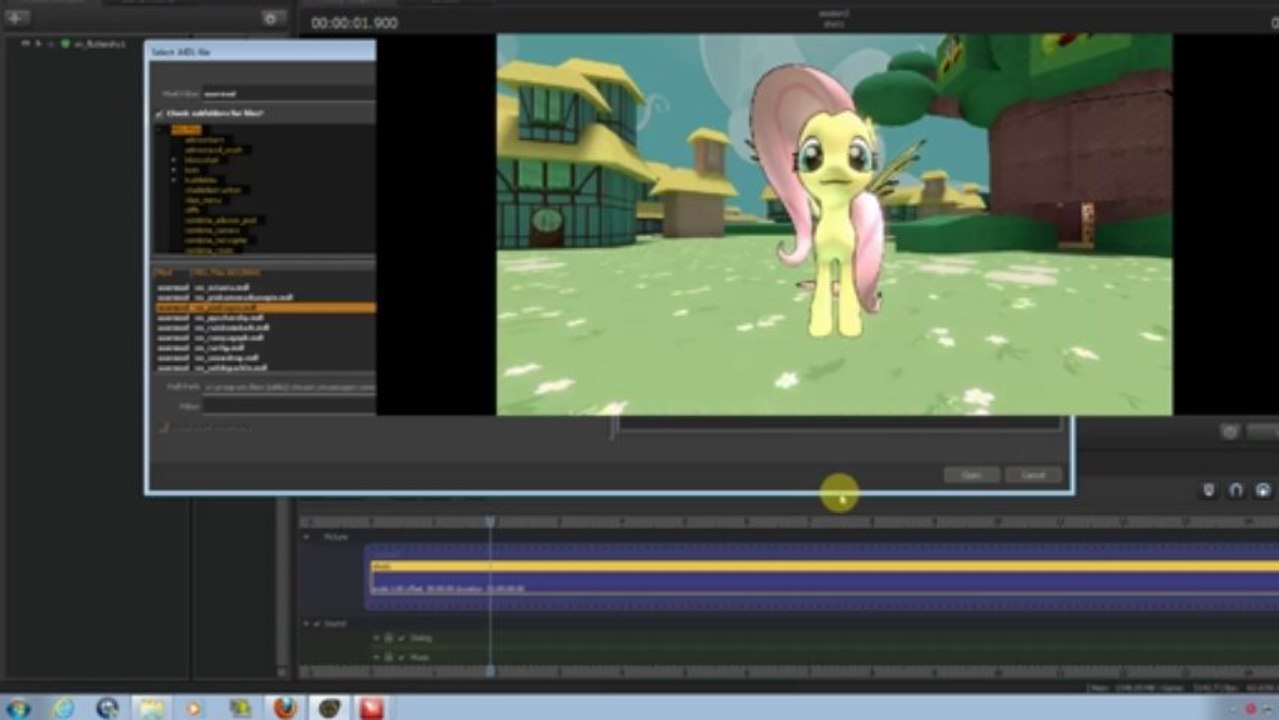The width and height of the screenshot is (1279, 720).
Task: Toggle the 'Check subfolders for files' checkbox
Action: click(x=160, y=114)
